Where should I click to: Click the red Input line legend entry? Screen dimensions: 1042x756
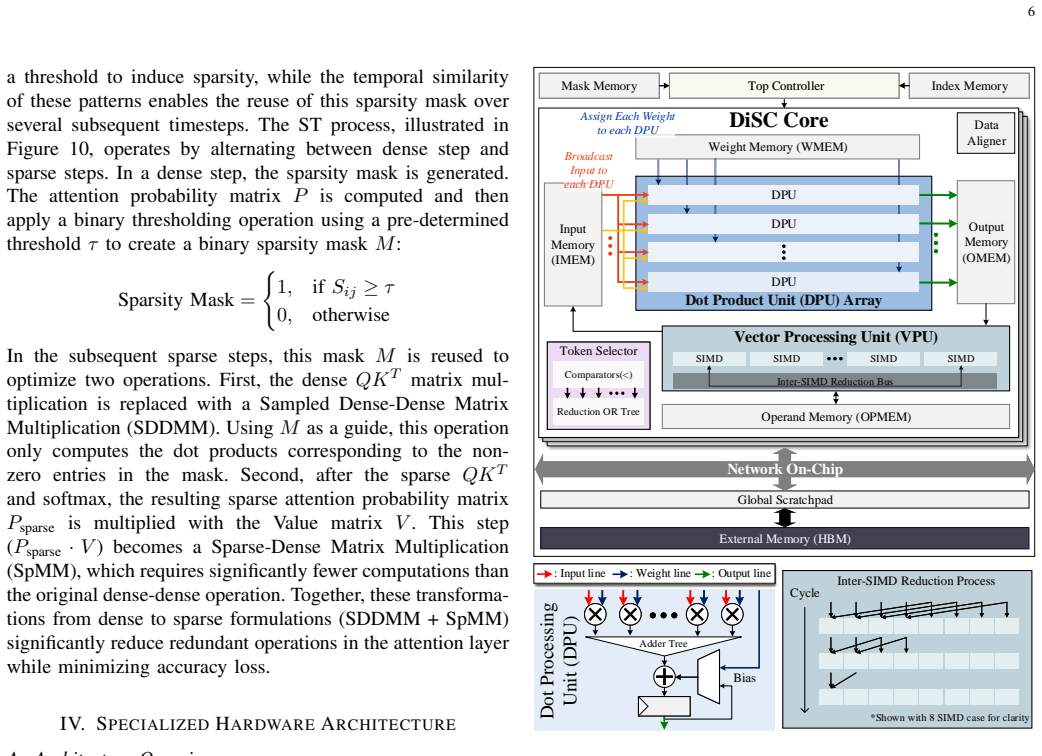point(572,573)
